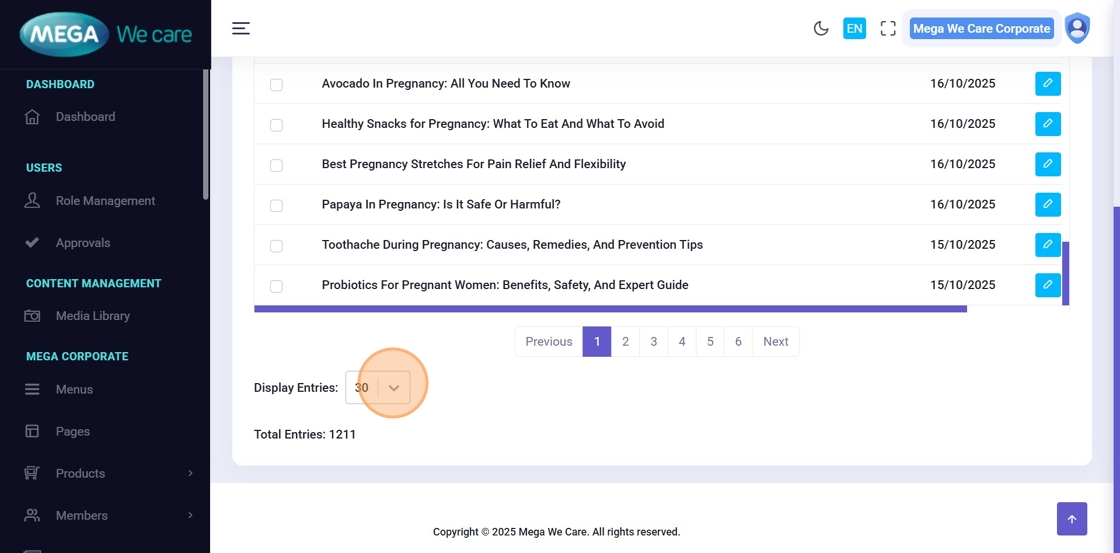Viewport: 1120px width, 553px height.
Task: Switch language using the EN button
Action: pos(854,29)
